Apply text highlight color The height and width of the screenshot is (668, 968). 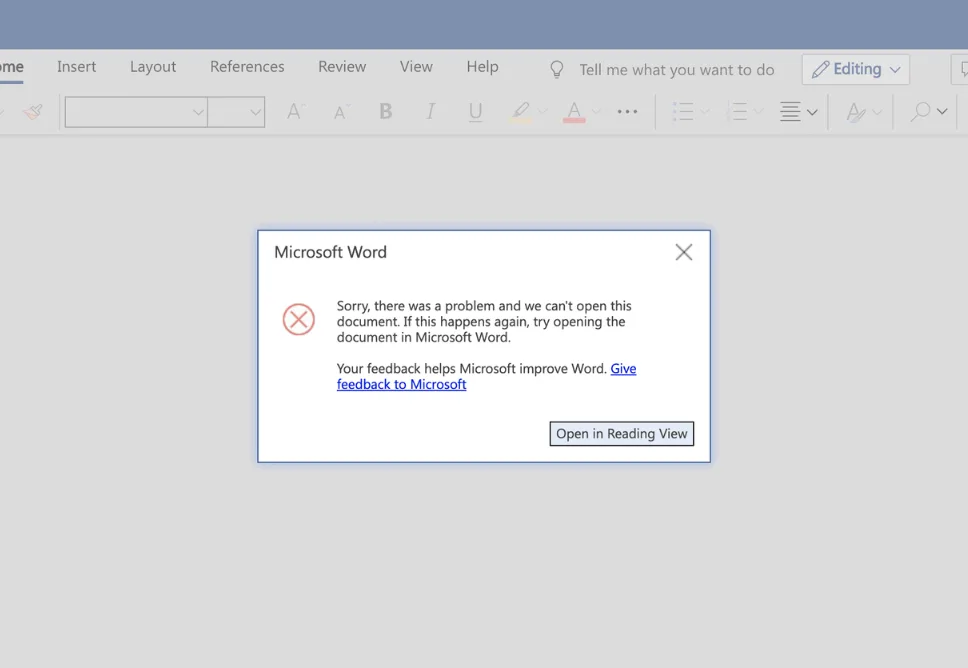pyautogui.click(x=520, y=112)
